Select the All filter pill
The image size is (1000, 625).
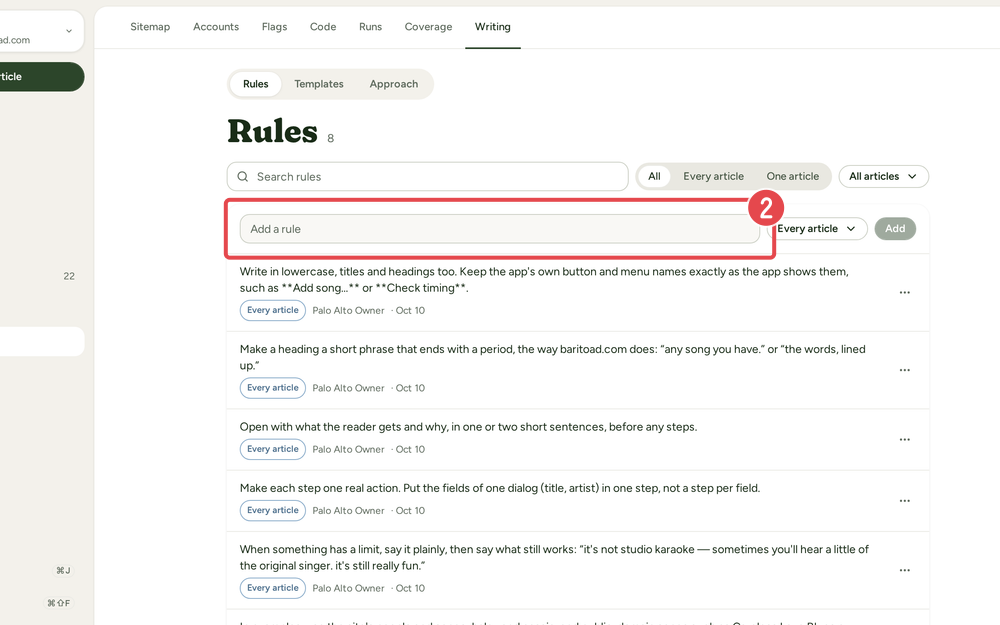click(x=654, y=176)
